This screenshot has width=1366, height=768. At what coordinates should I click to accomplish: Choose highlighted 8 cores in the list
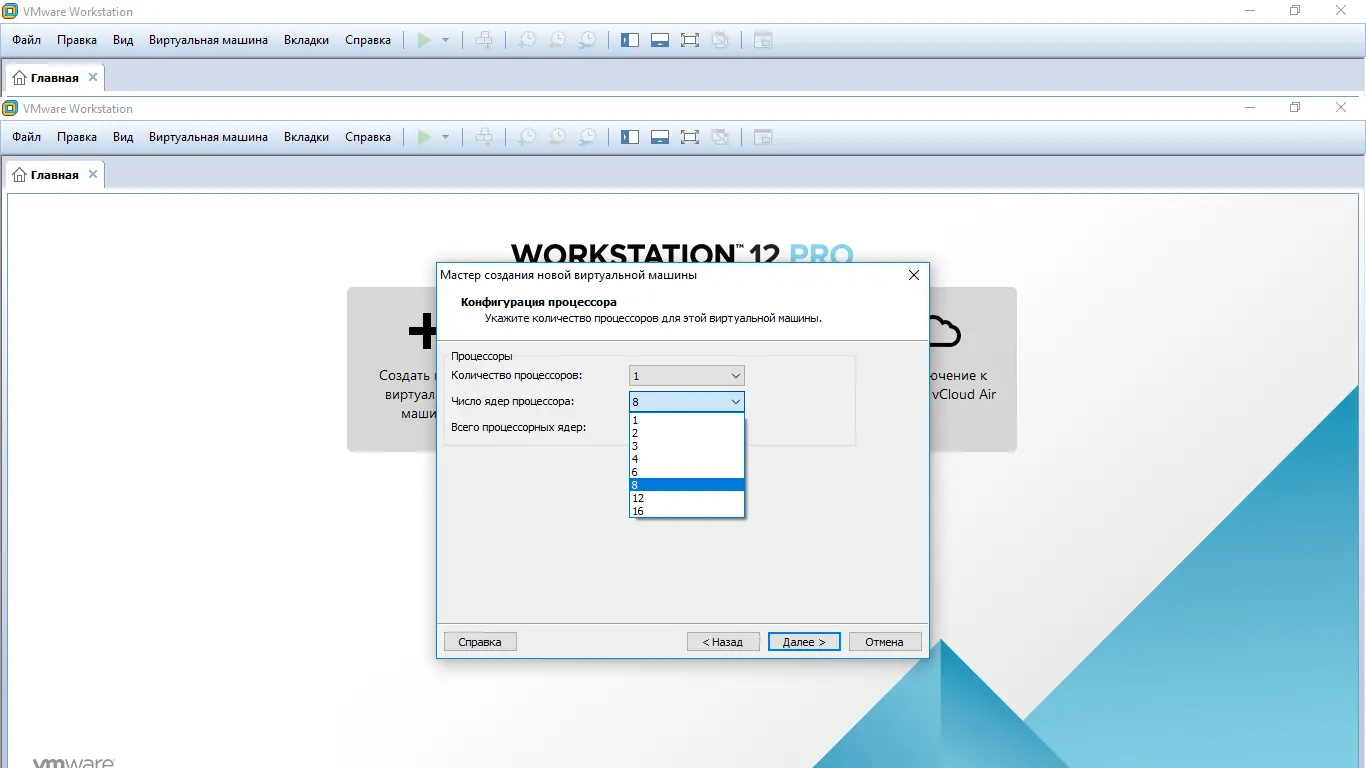click(x=687, y=485)
